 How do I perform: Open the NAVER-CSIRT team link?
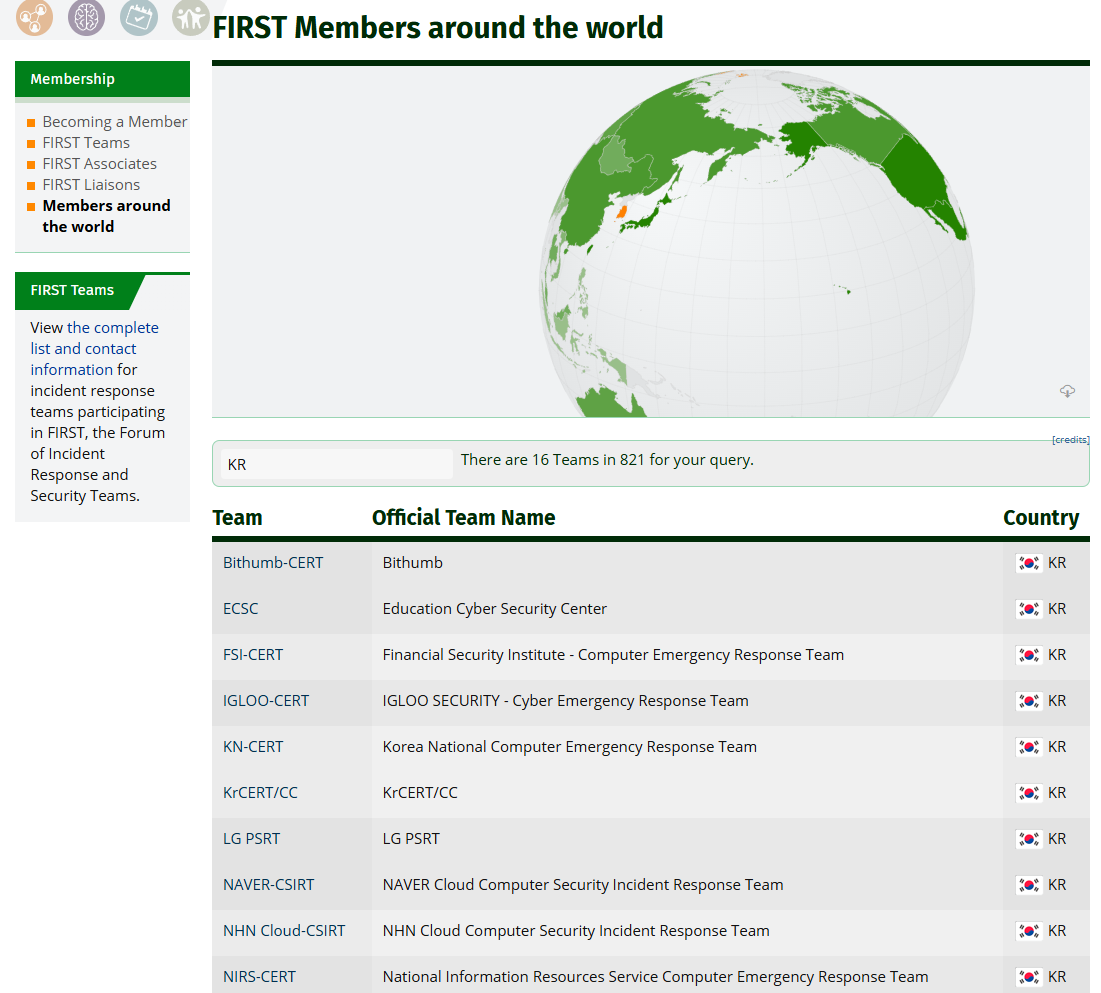[269, 885]
